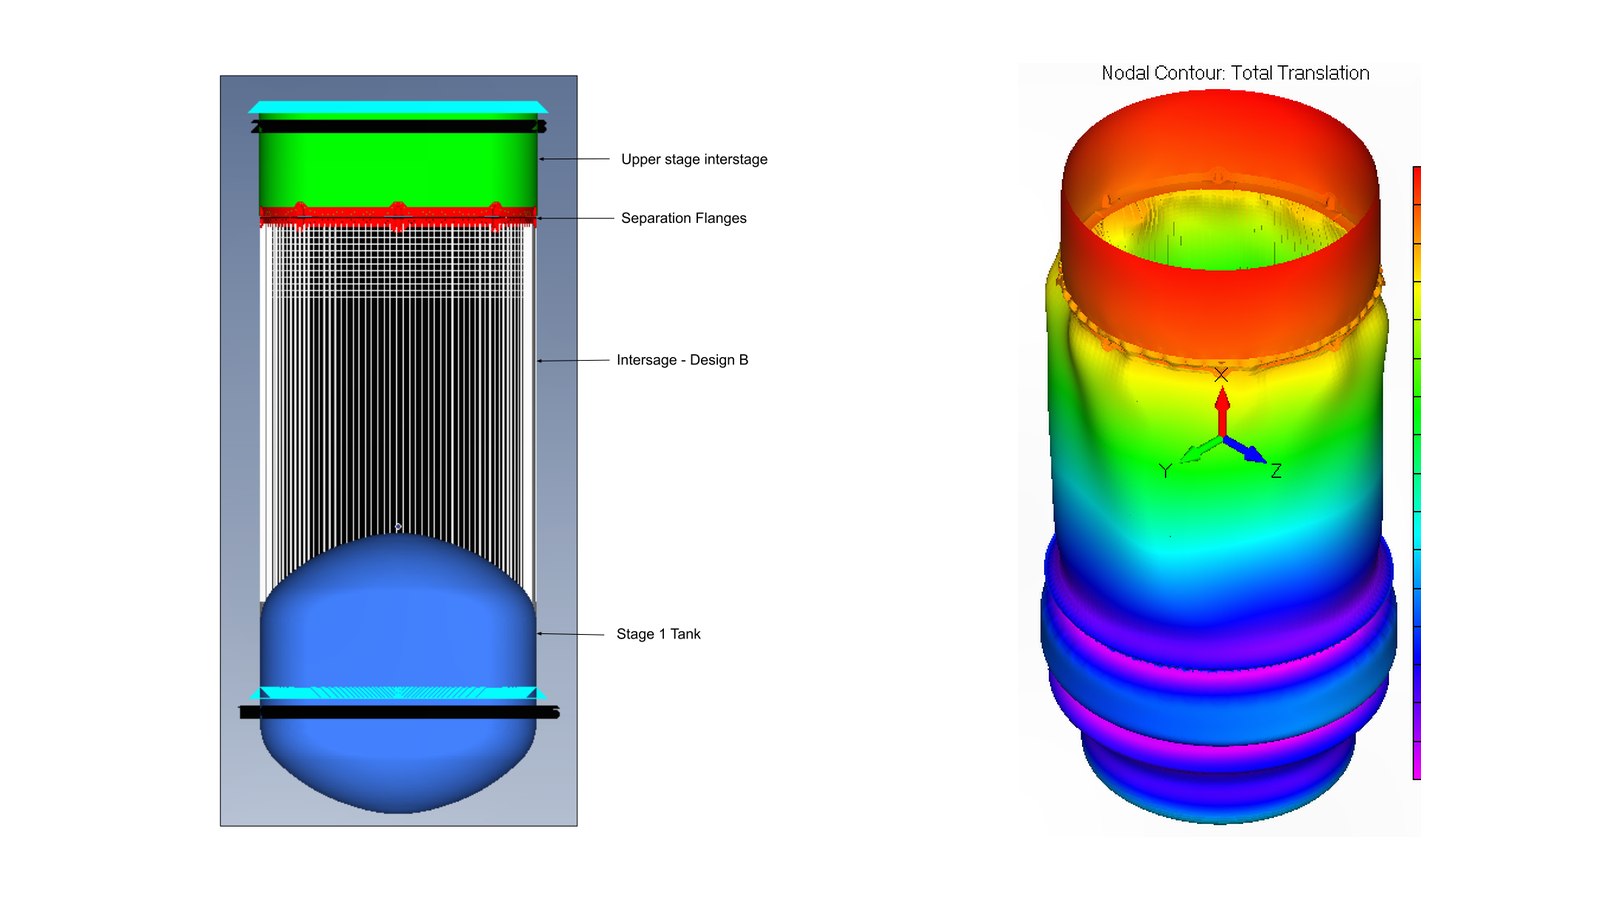Click the 'Nodal Contour: Total Translation' title

pos(1235,73)
